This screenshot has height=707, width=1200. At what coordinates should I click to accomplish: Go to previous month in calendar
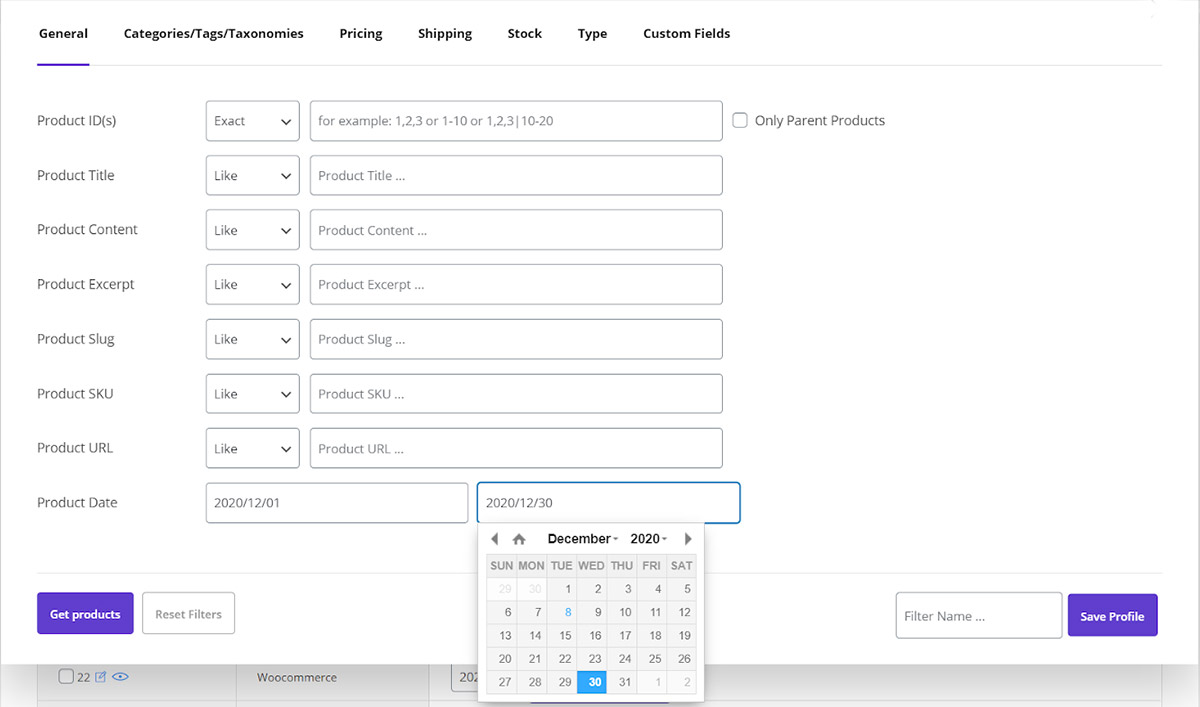pos(494,539)
